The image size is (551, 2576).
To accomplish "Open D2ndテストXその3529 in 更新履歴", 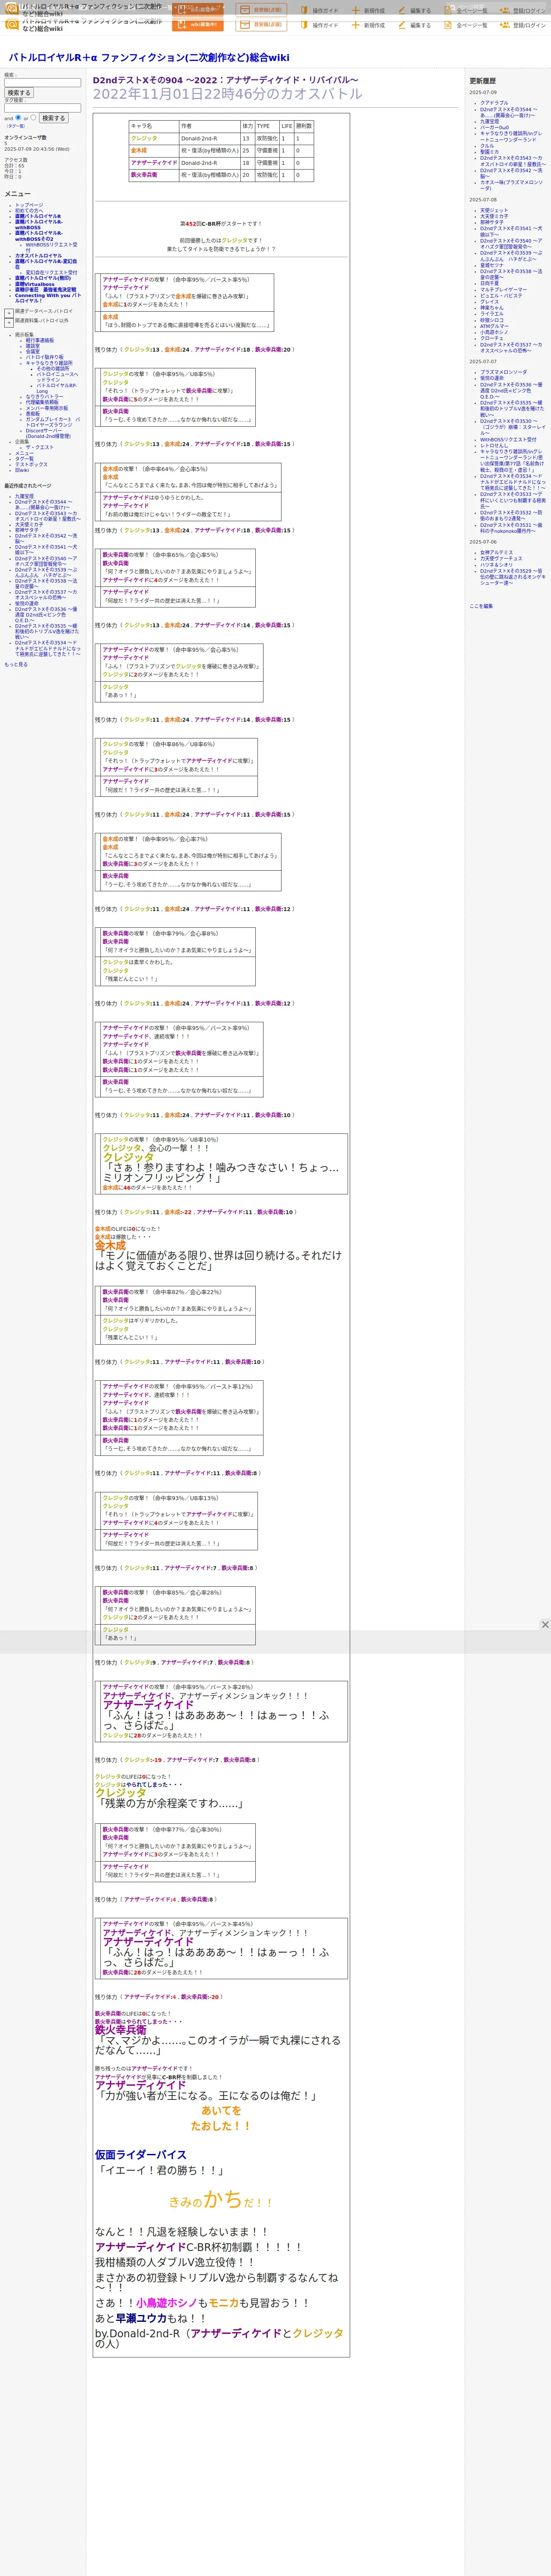I will pos(512,577).
